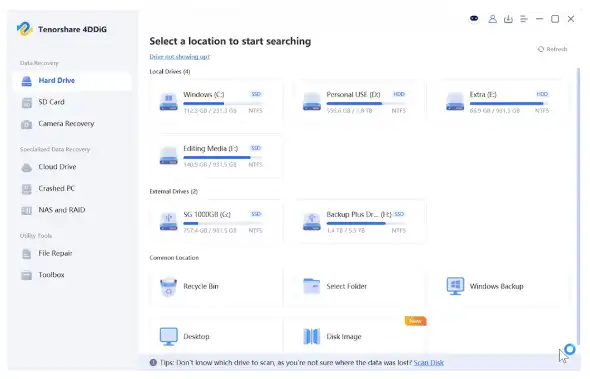Open 'Drive not showing up?' link

[179, 57]
